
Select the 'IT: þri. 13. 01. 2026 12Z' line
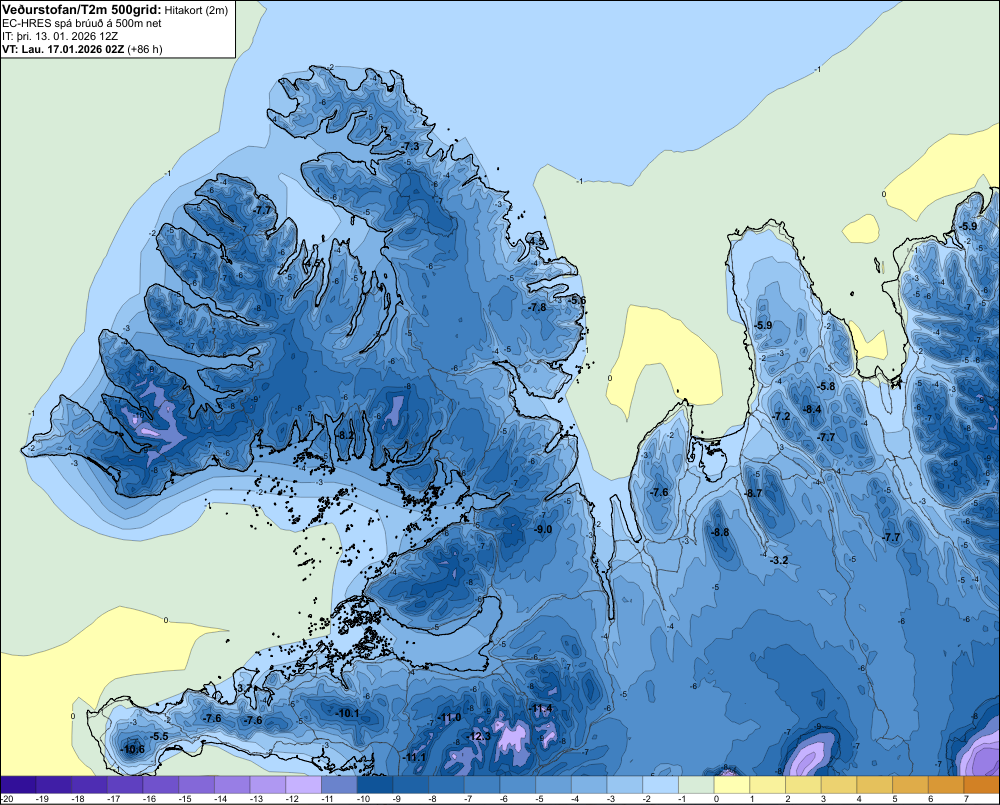[x=60, y=36]
